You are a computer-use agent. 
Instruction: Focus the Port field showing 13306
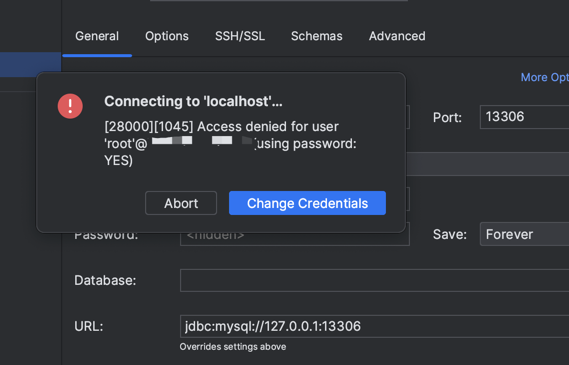point(524,117)
